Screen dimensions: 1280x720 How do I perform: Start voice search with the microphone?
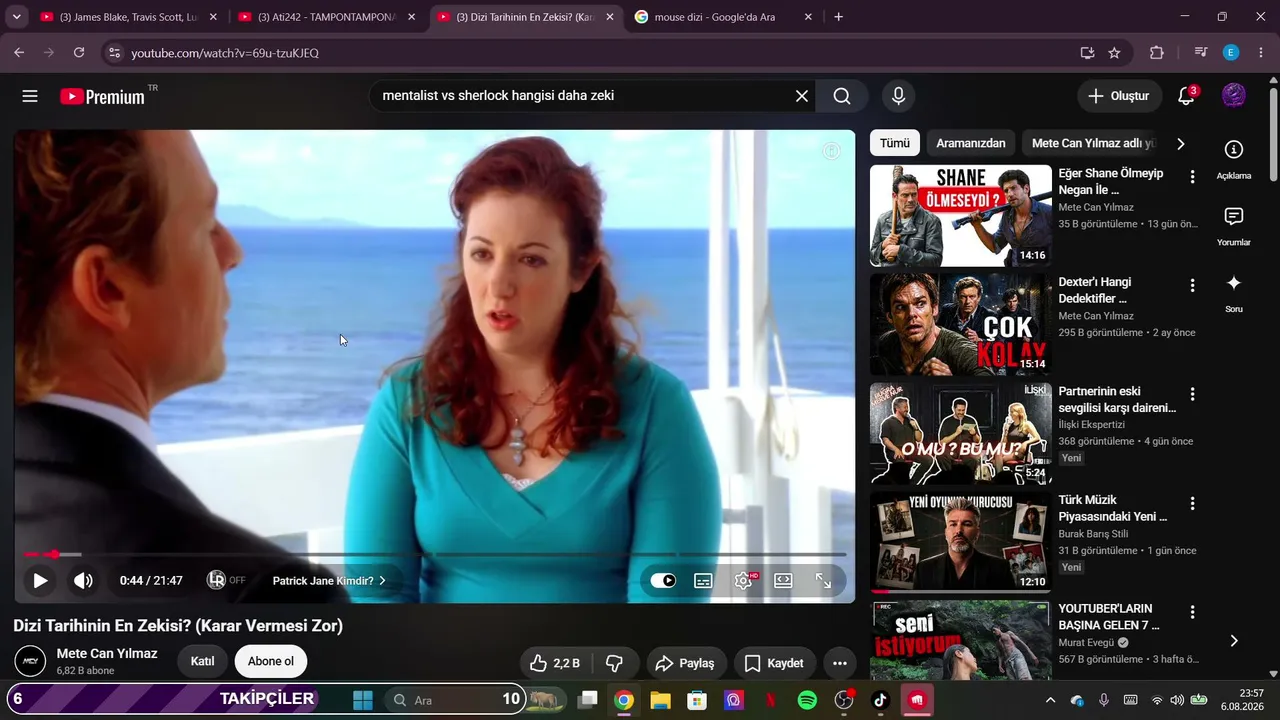tap(898, 96)
